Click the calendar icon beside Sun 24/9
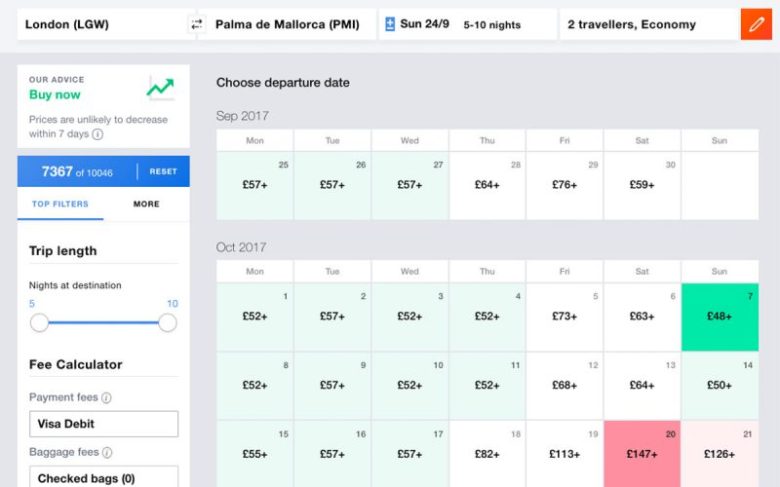780x487 pixels. pos(390,24)
